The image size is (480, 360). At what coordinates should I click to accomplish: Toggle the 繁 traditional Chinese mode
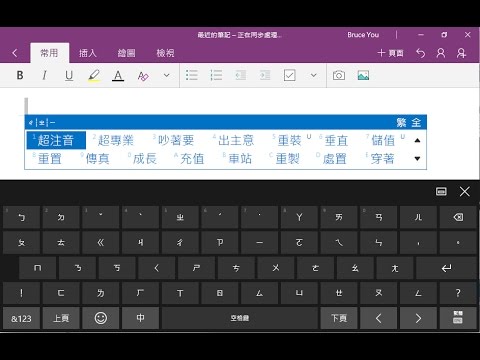[x=401, y=123]
